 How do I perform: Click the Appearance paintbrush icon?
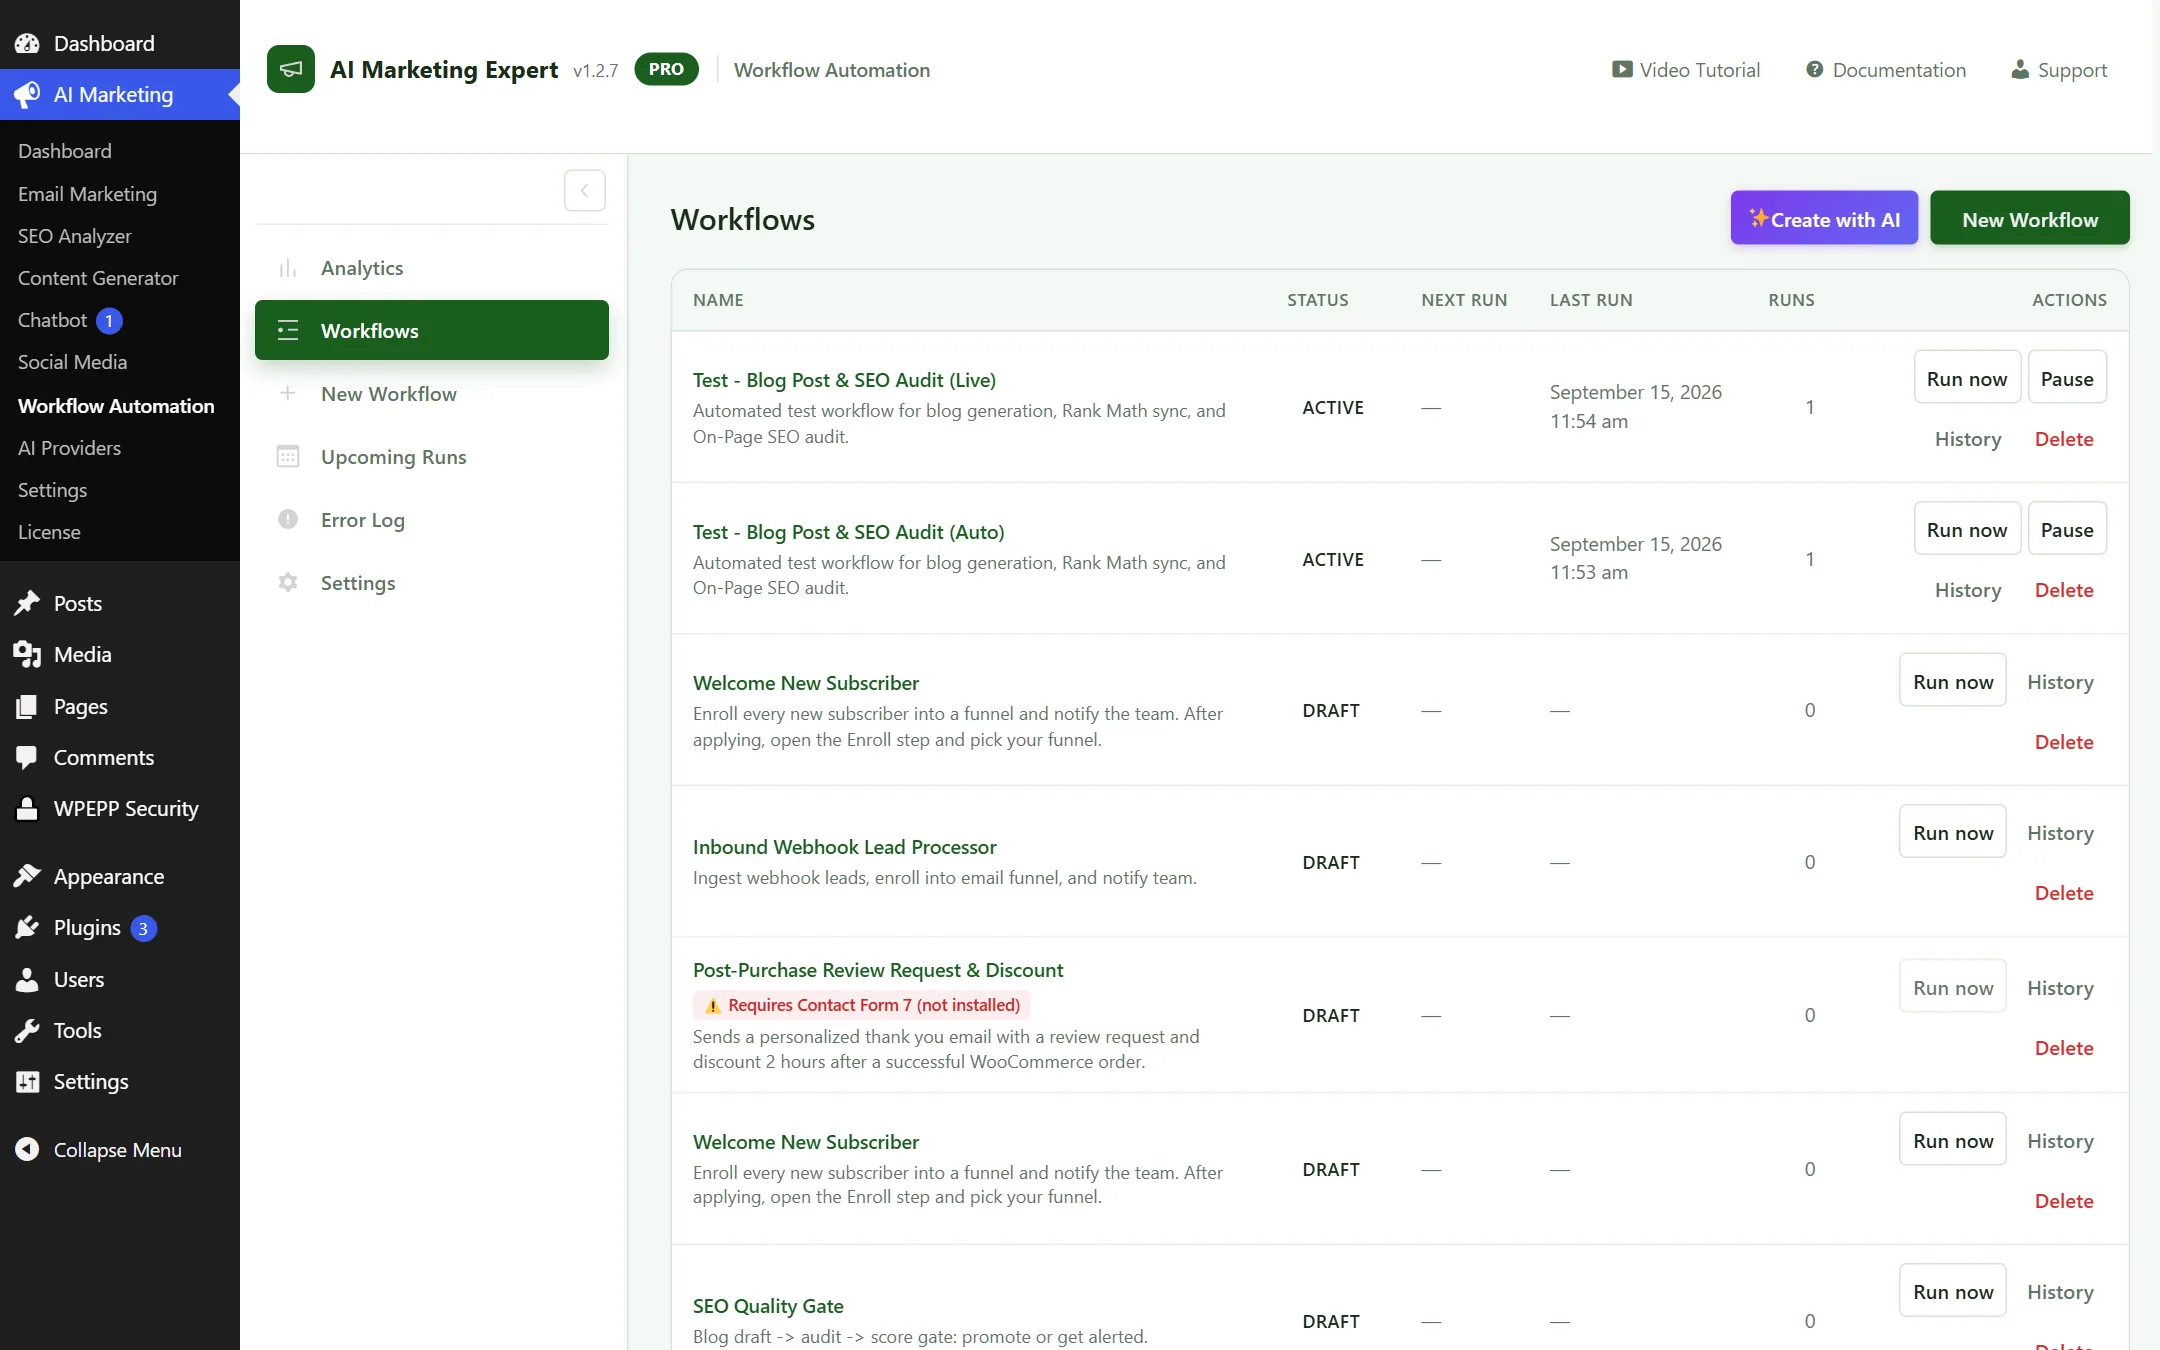(27, 876)
